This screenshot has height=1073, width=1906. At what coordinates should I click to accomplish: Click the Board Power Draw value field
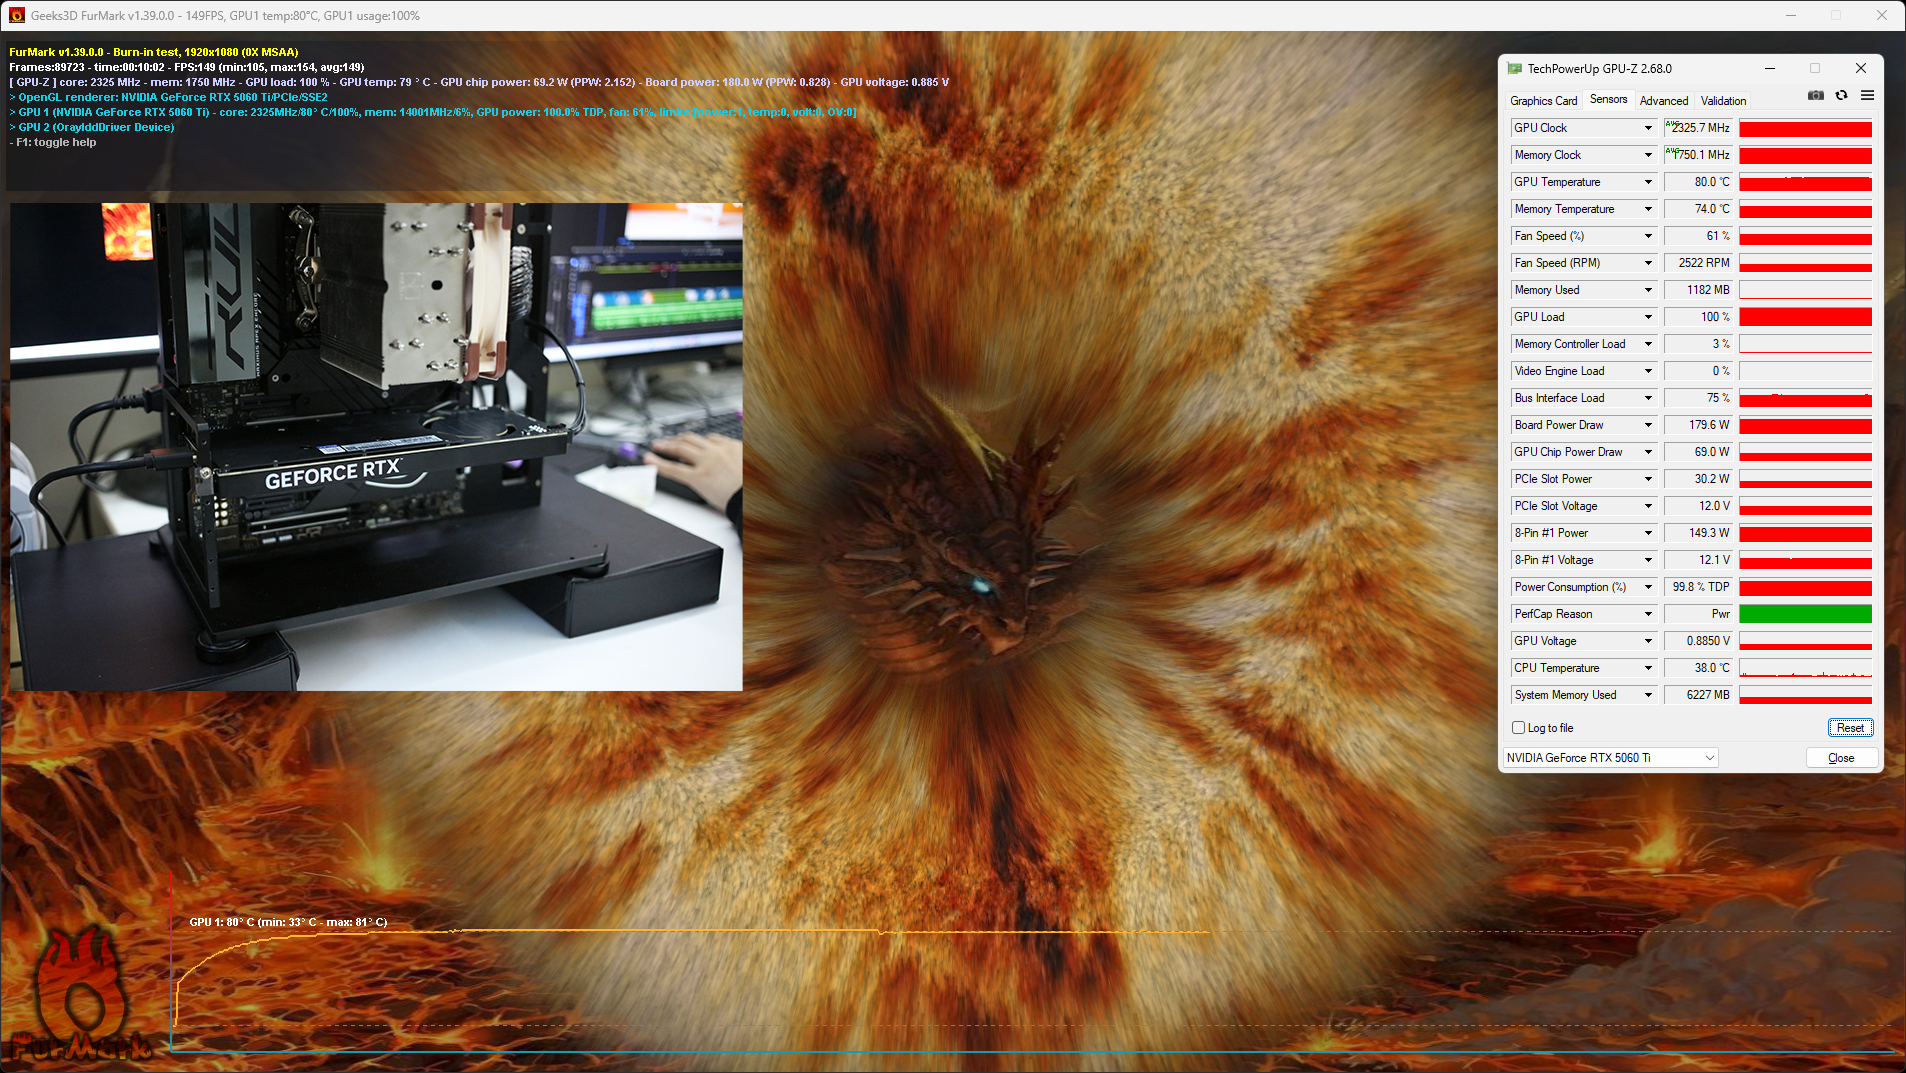point(1698,425)
